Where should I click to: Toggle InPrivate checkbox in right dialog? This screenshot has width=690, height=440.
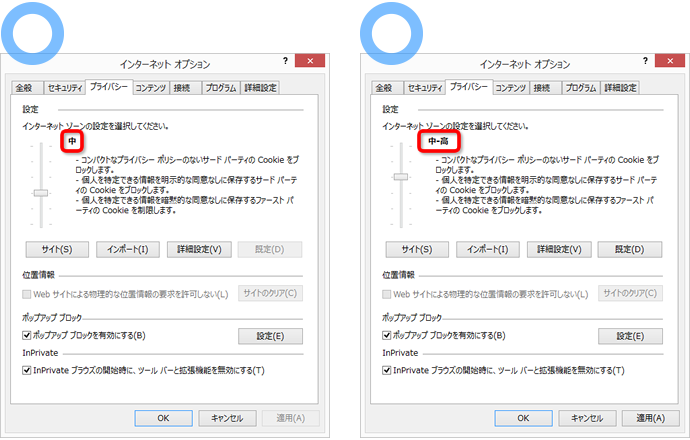[387, 371]
